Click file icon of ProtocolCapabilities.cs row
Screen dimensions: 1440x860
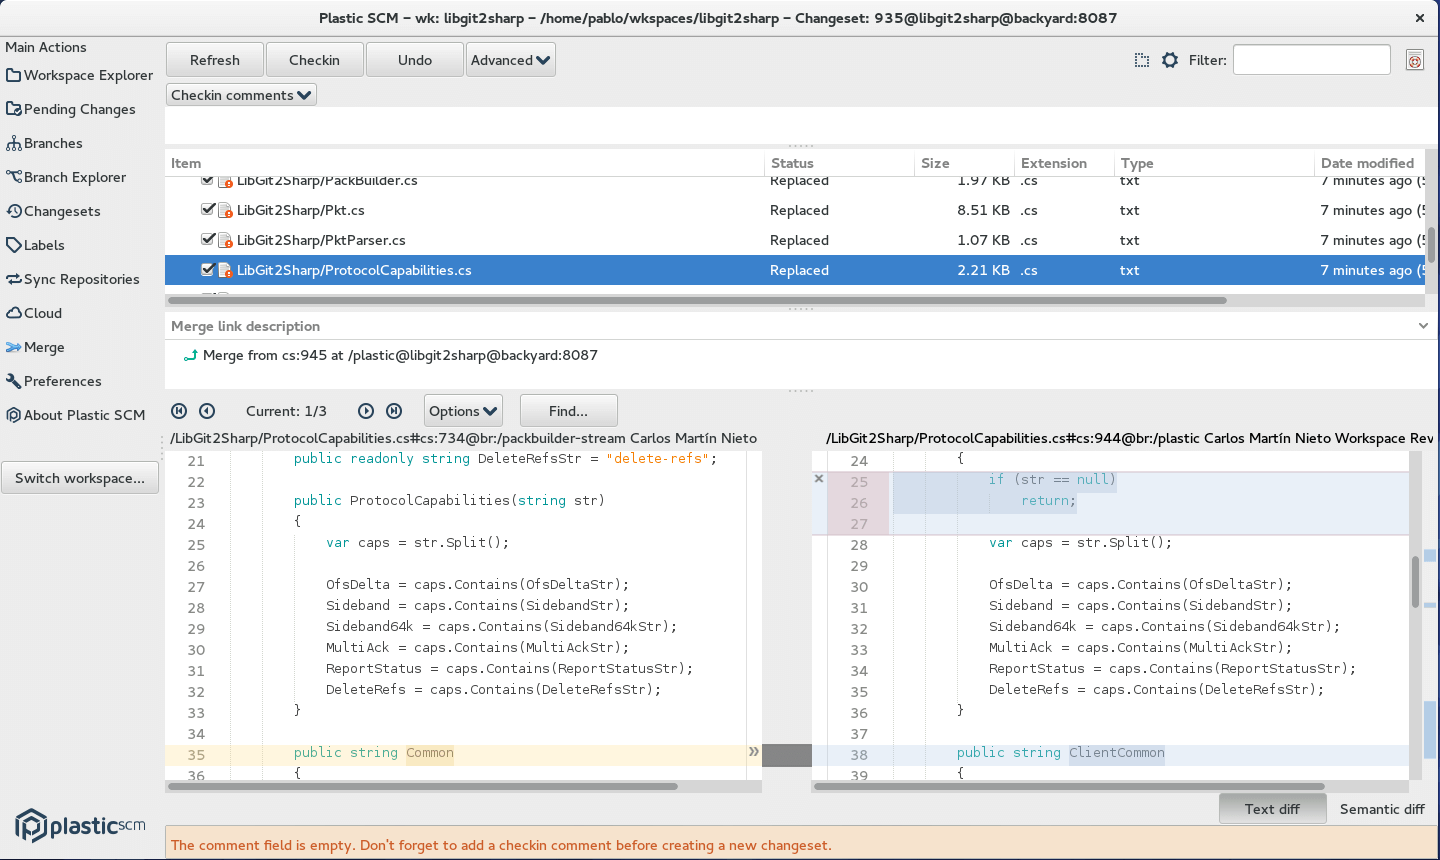point(226,271)
